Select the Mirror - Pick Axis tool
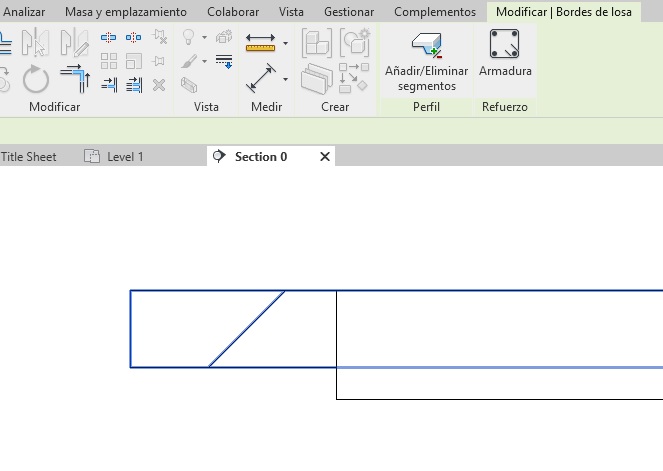 pos(37,42)
